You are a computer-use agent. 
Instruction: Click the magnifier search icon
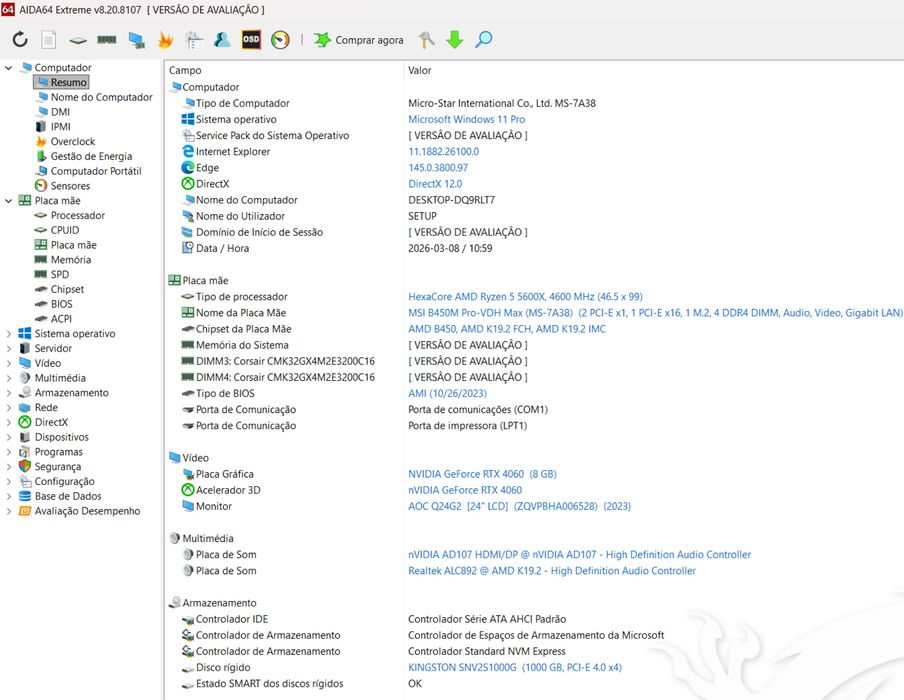[483, 40]
